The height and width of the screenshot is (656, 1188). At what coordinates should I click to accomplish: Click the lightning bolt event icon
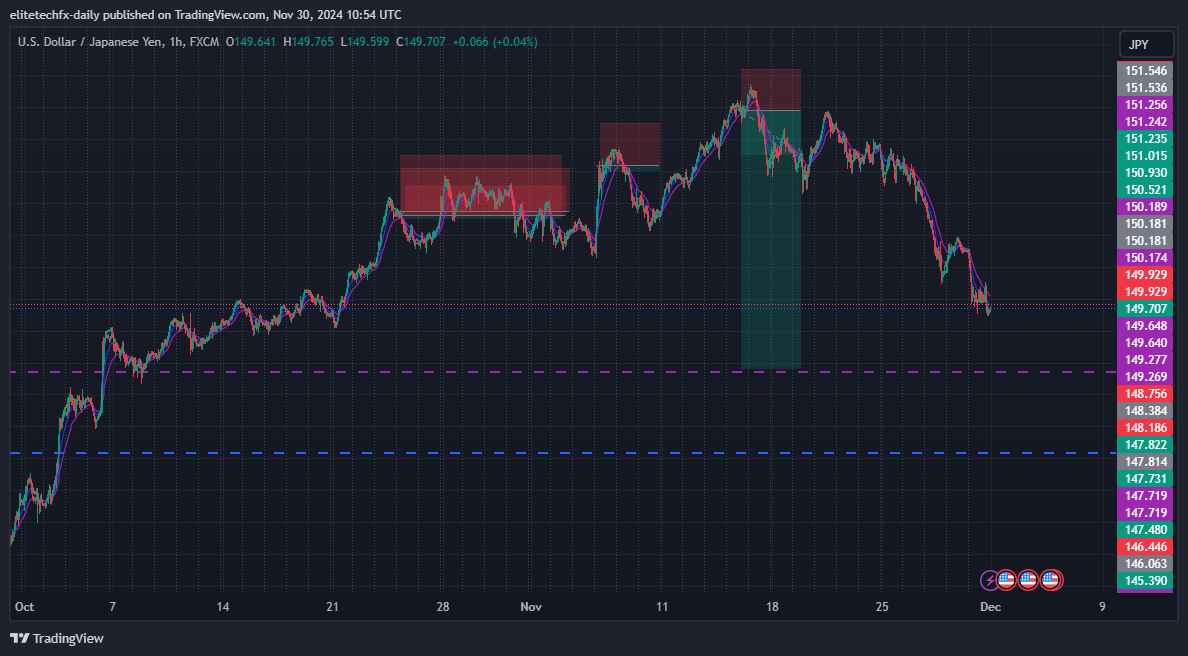coord(989,580)
